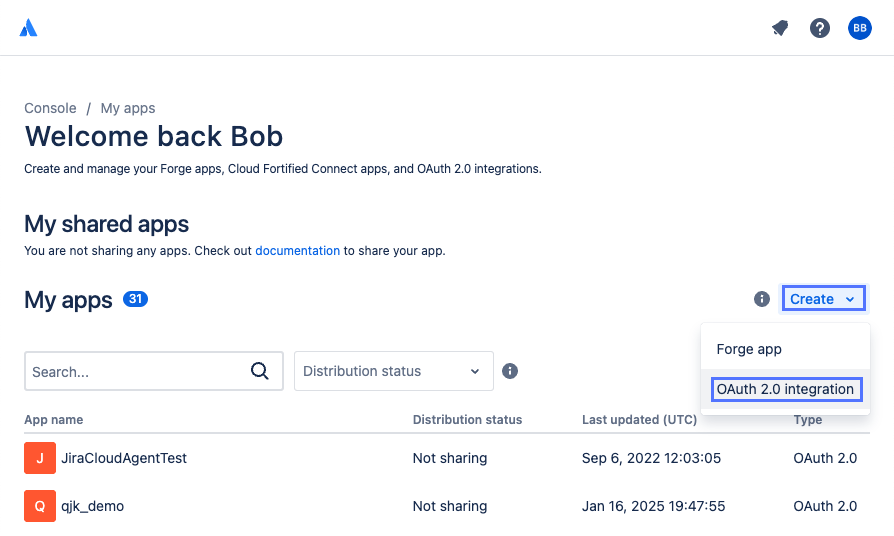Open the documentation link
Screen dimensions: 894x536
click(x=298, y=251)
